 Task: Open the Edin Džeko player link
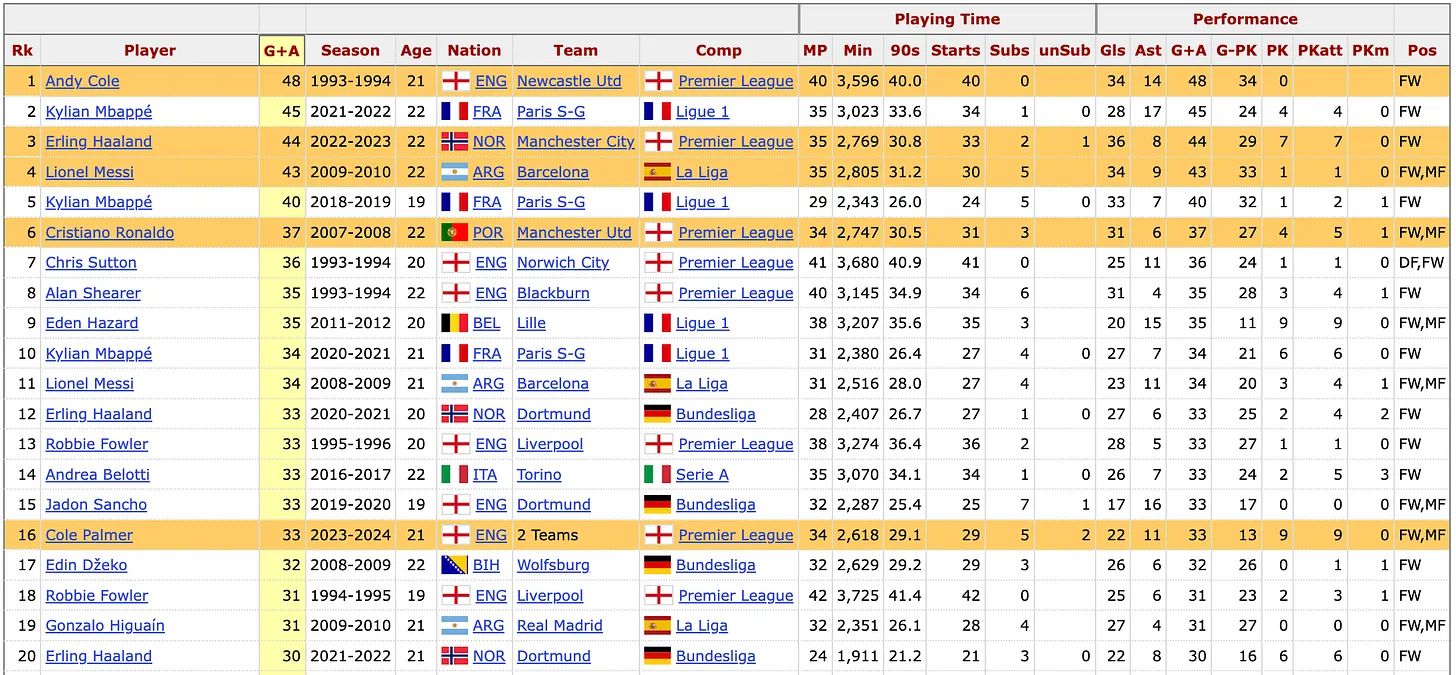[86, 565]
